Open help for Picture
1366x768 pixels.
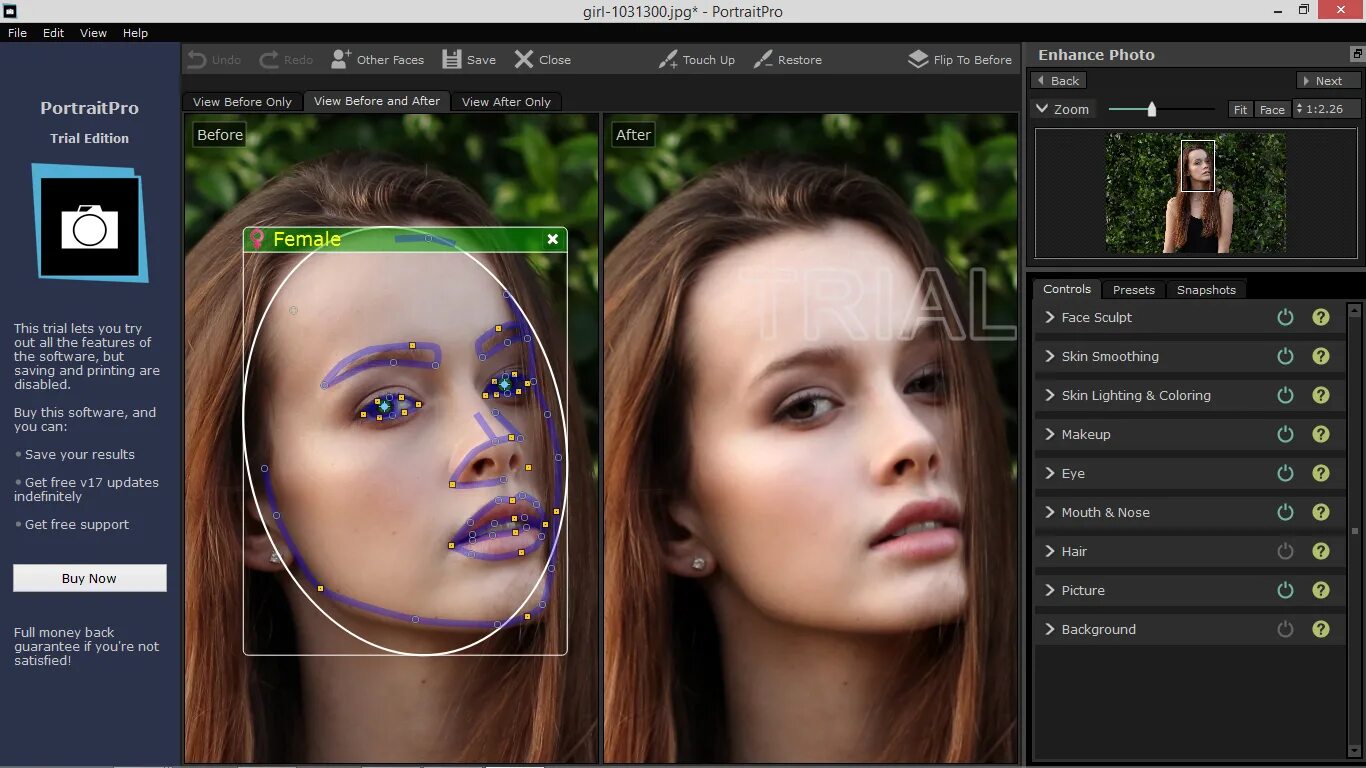[x=1321, y=590]
